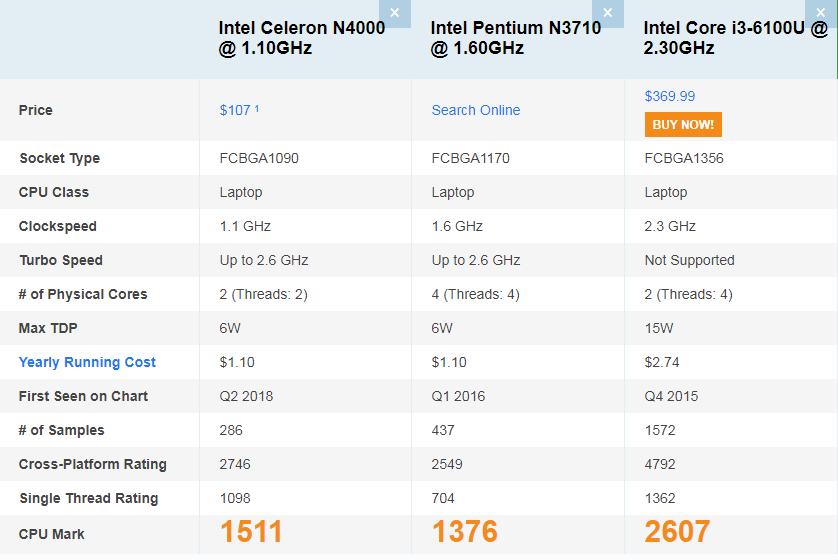Click the 1511 CPU Mark score
Image resolution: width=838 pixels, height=560 pixels.
tap(252, 532)
